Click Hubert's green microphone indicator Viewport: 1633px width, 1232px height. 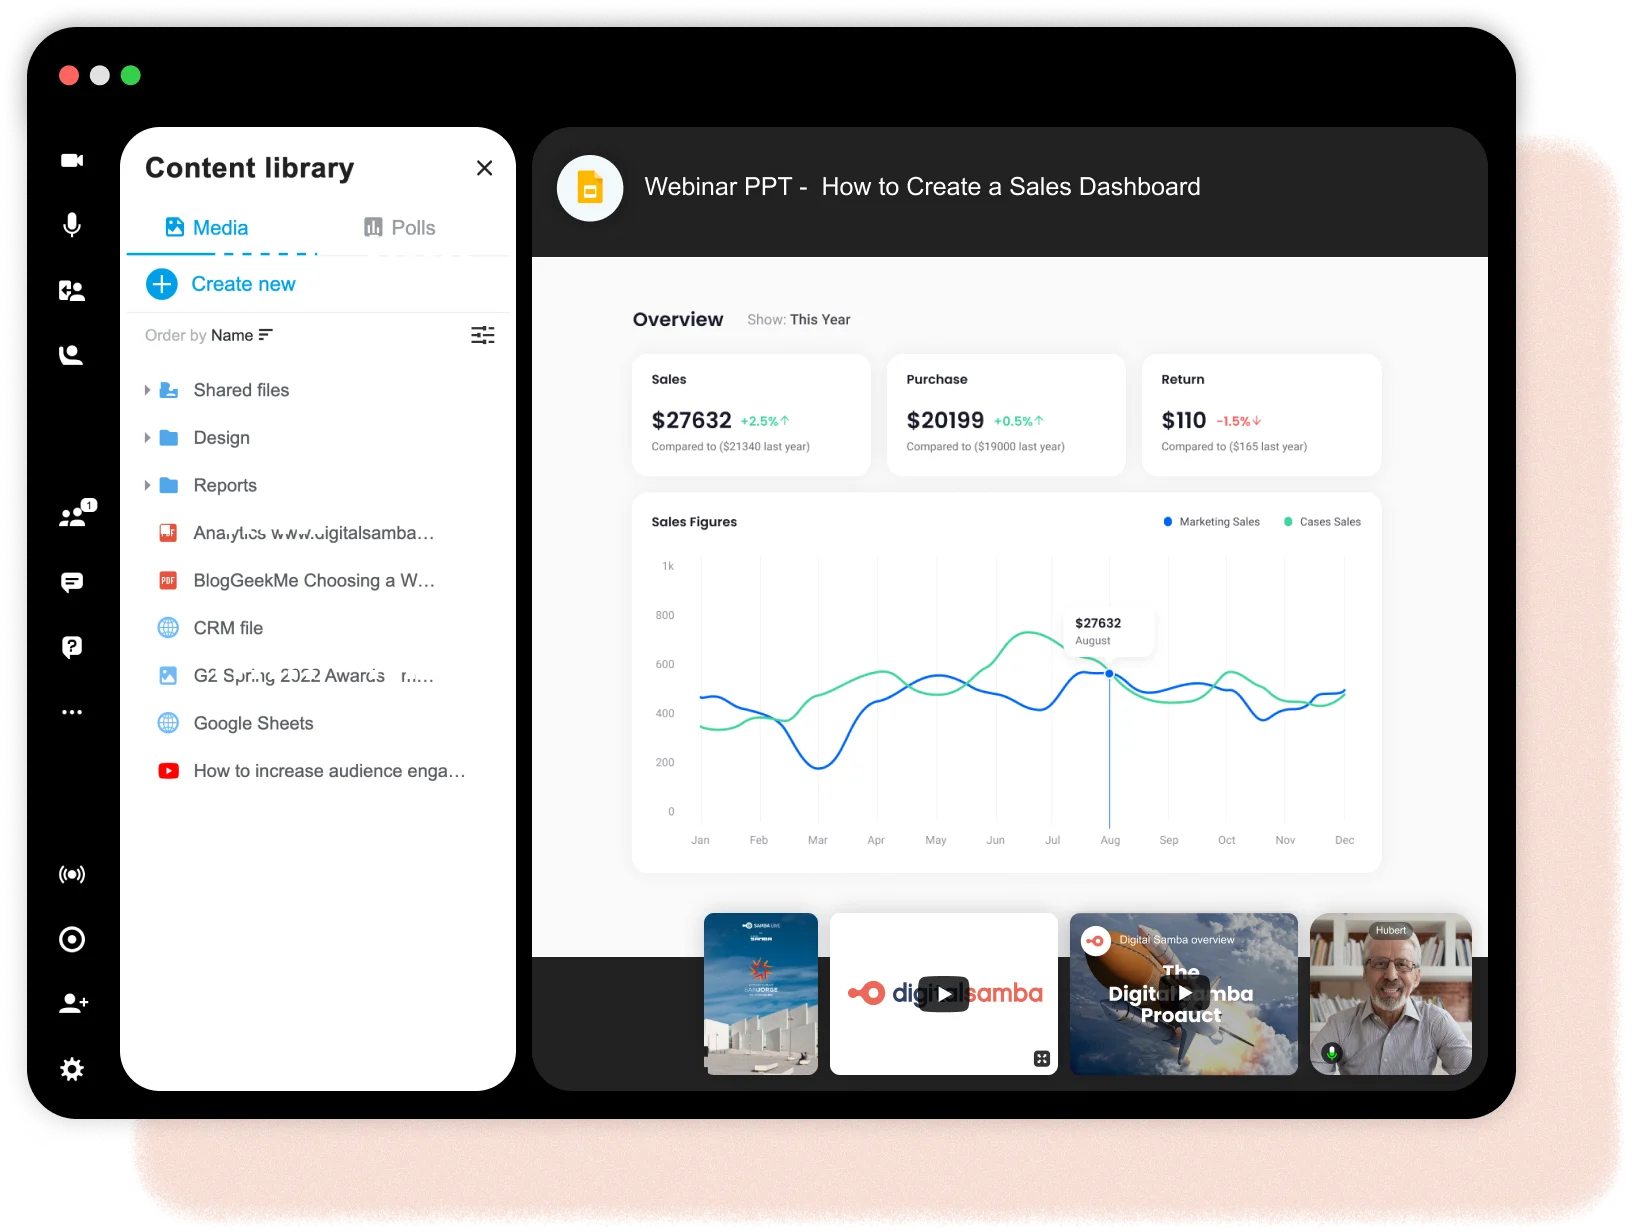(x=1332, y=1052)
